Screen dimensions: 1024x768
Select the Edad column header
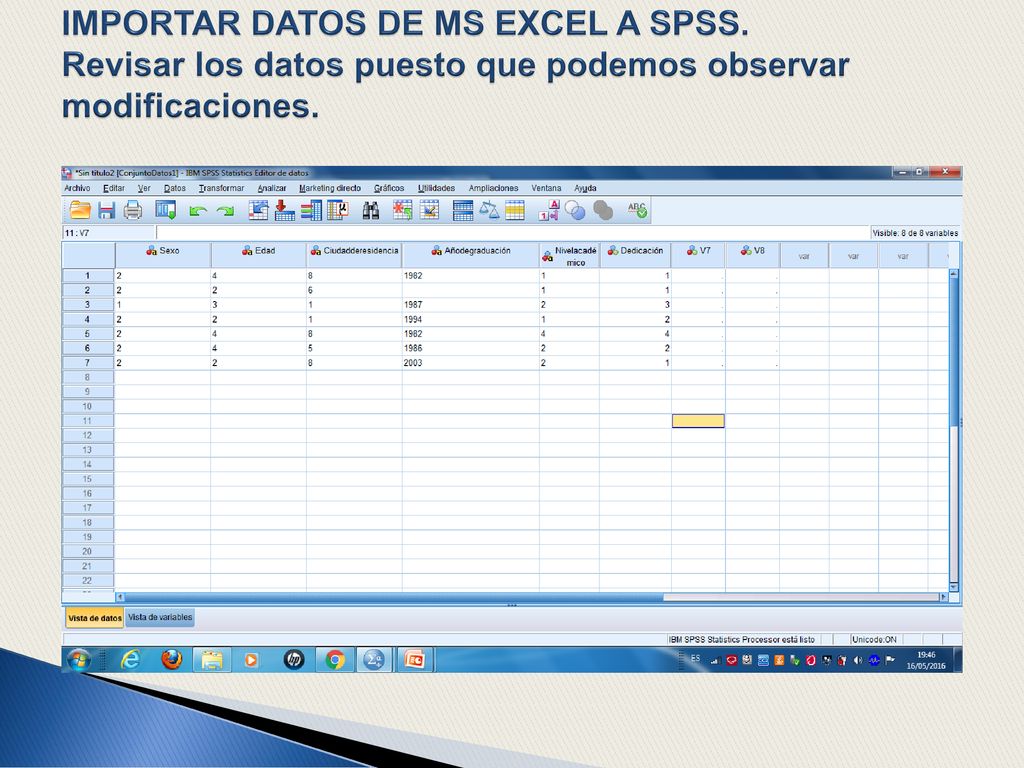pyautogui.click(x=259, y=255)
